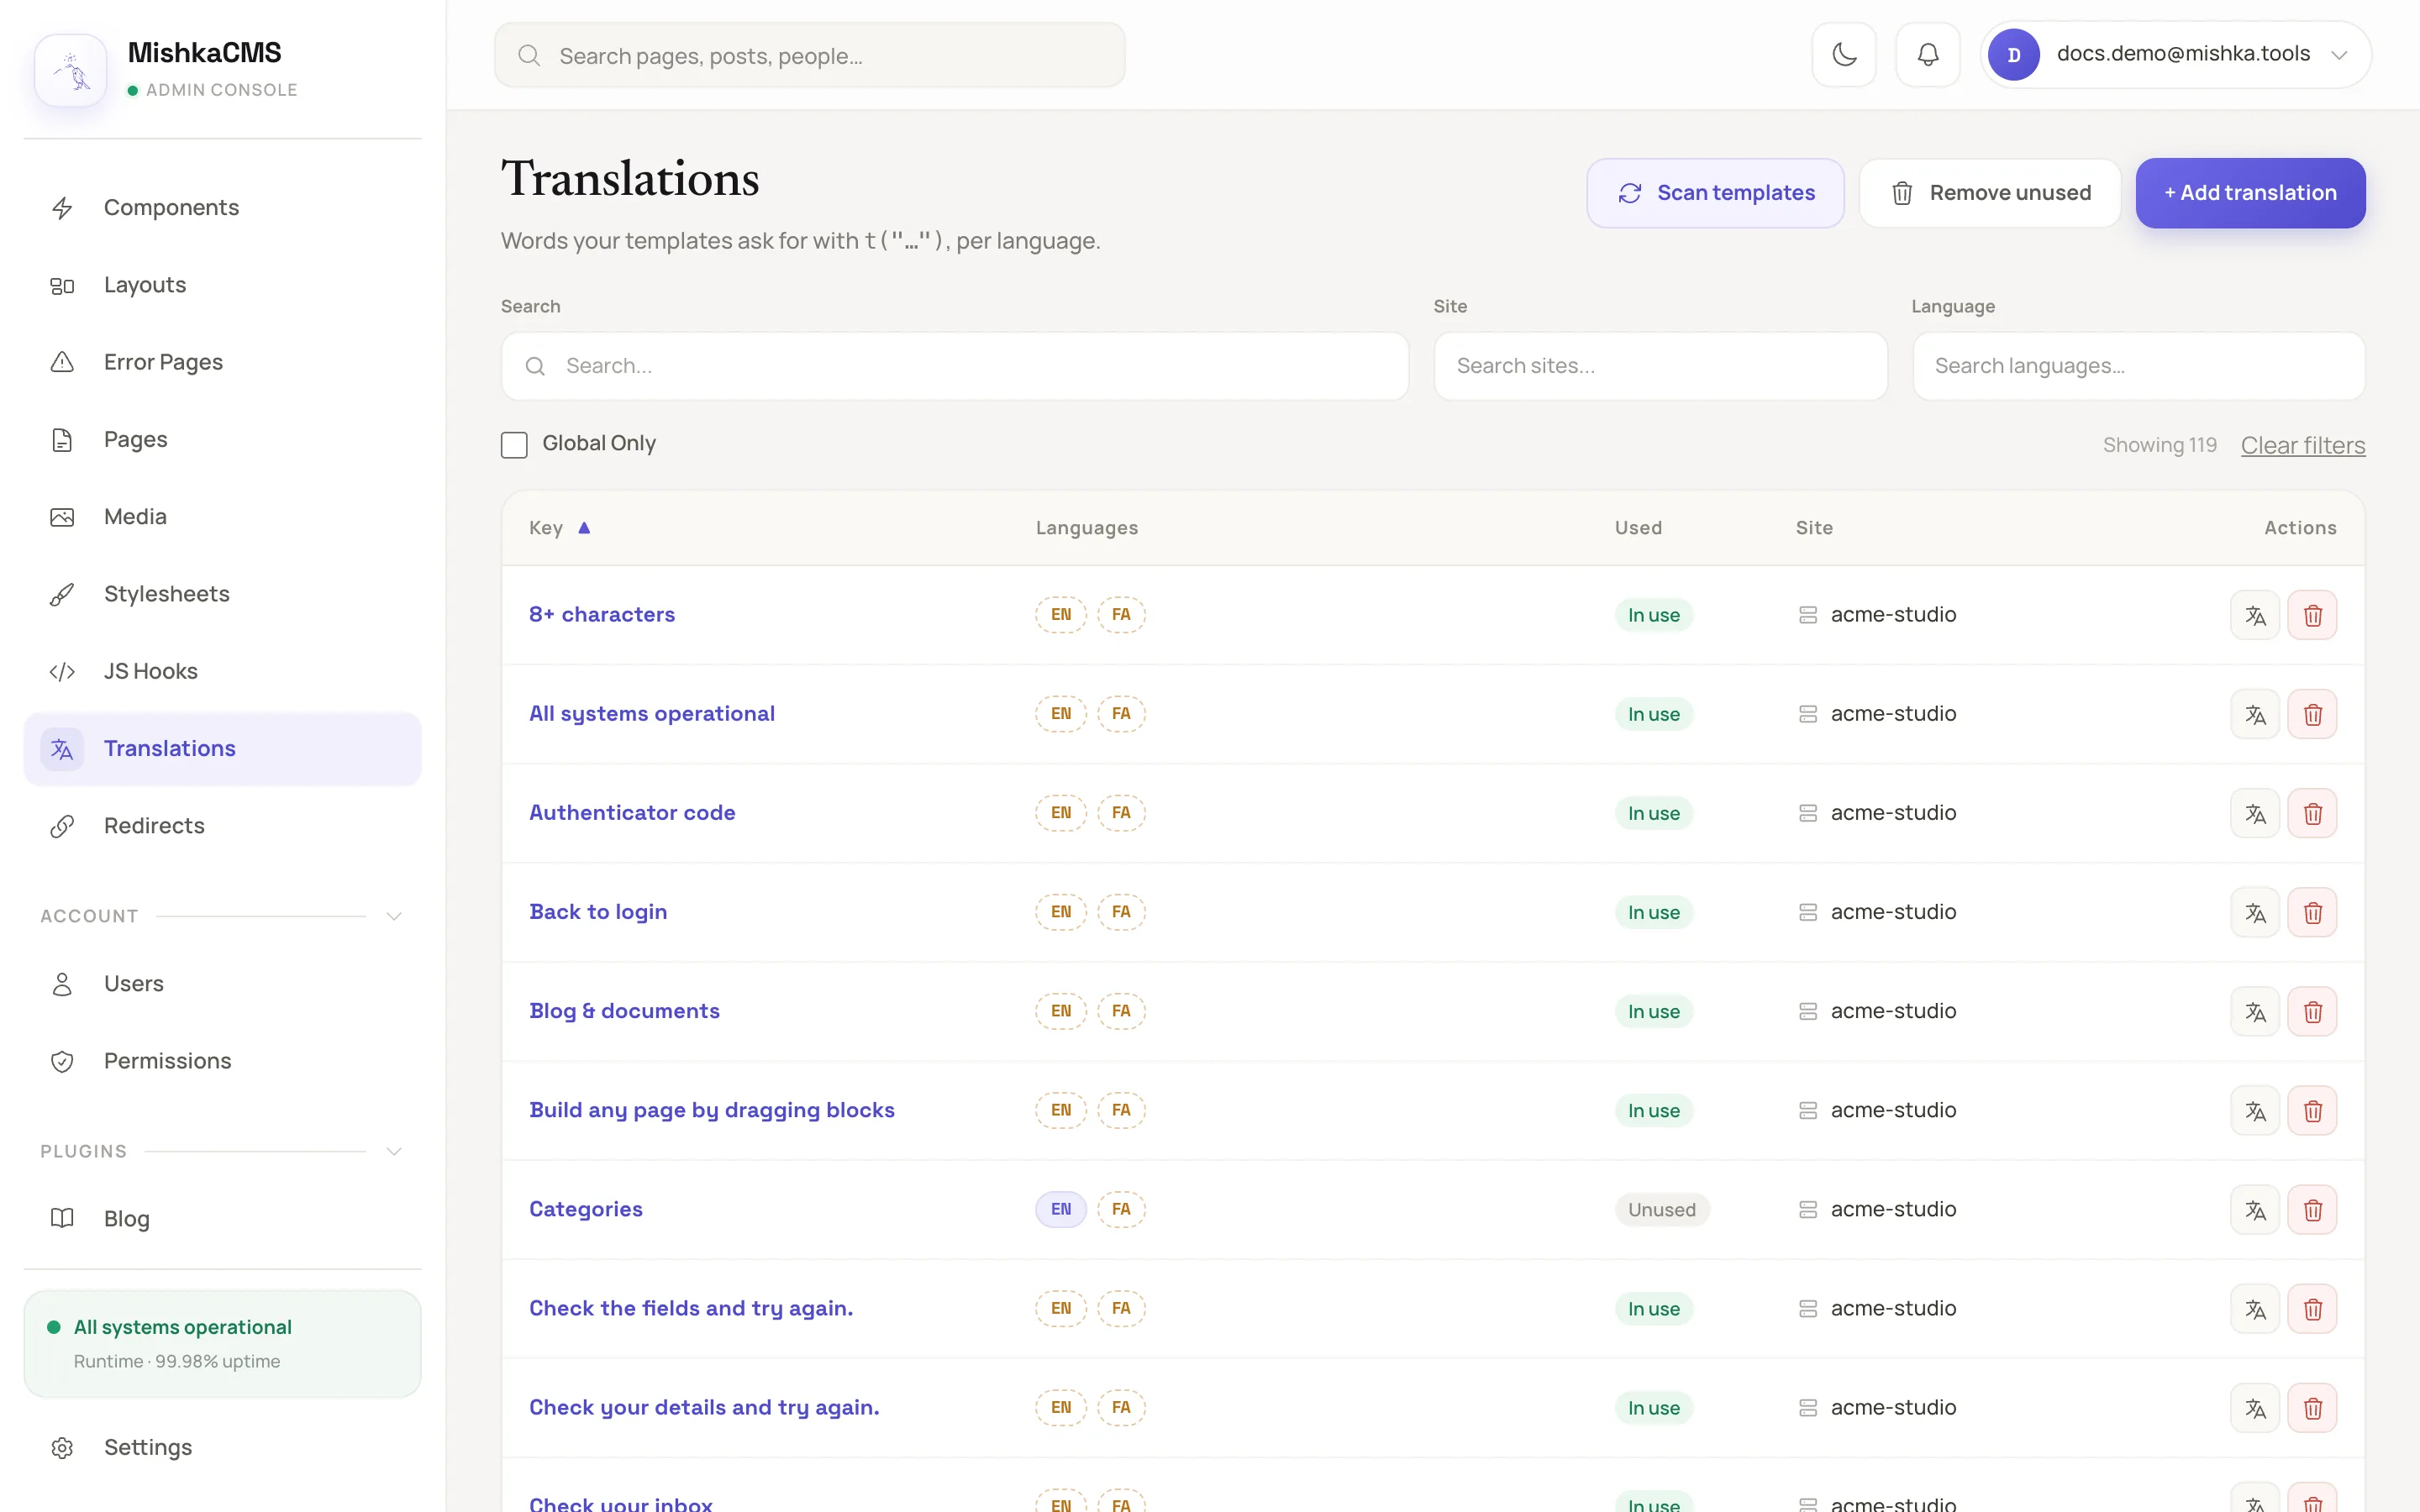Focus the global search pages, posts, people field
The image size is (2420, 1512).
tap(809, 55)
